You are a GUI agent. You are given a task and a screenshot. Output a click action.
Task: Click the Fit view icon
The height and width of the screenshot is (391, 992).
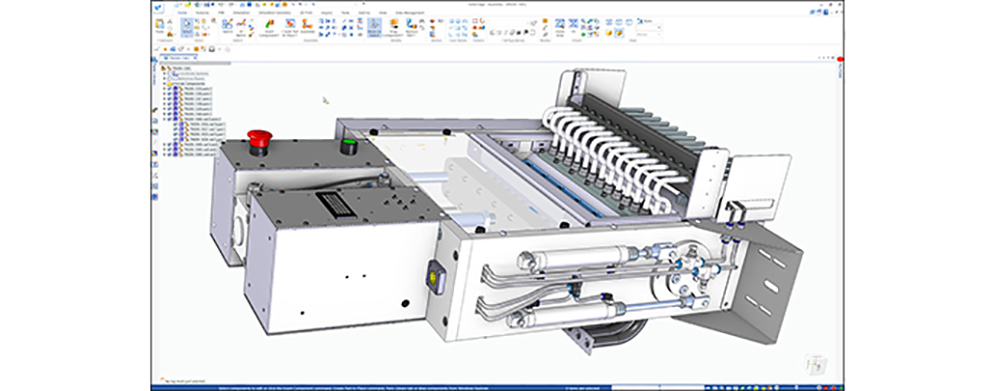[573, 27]
